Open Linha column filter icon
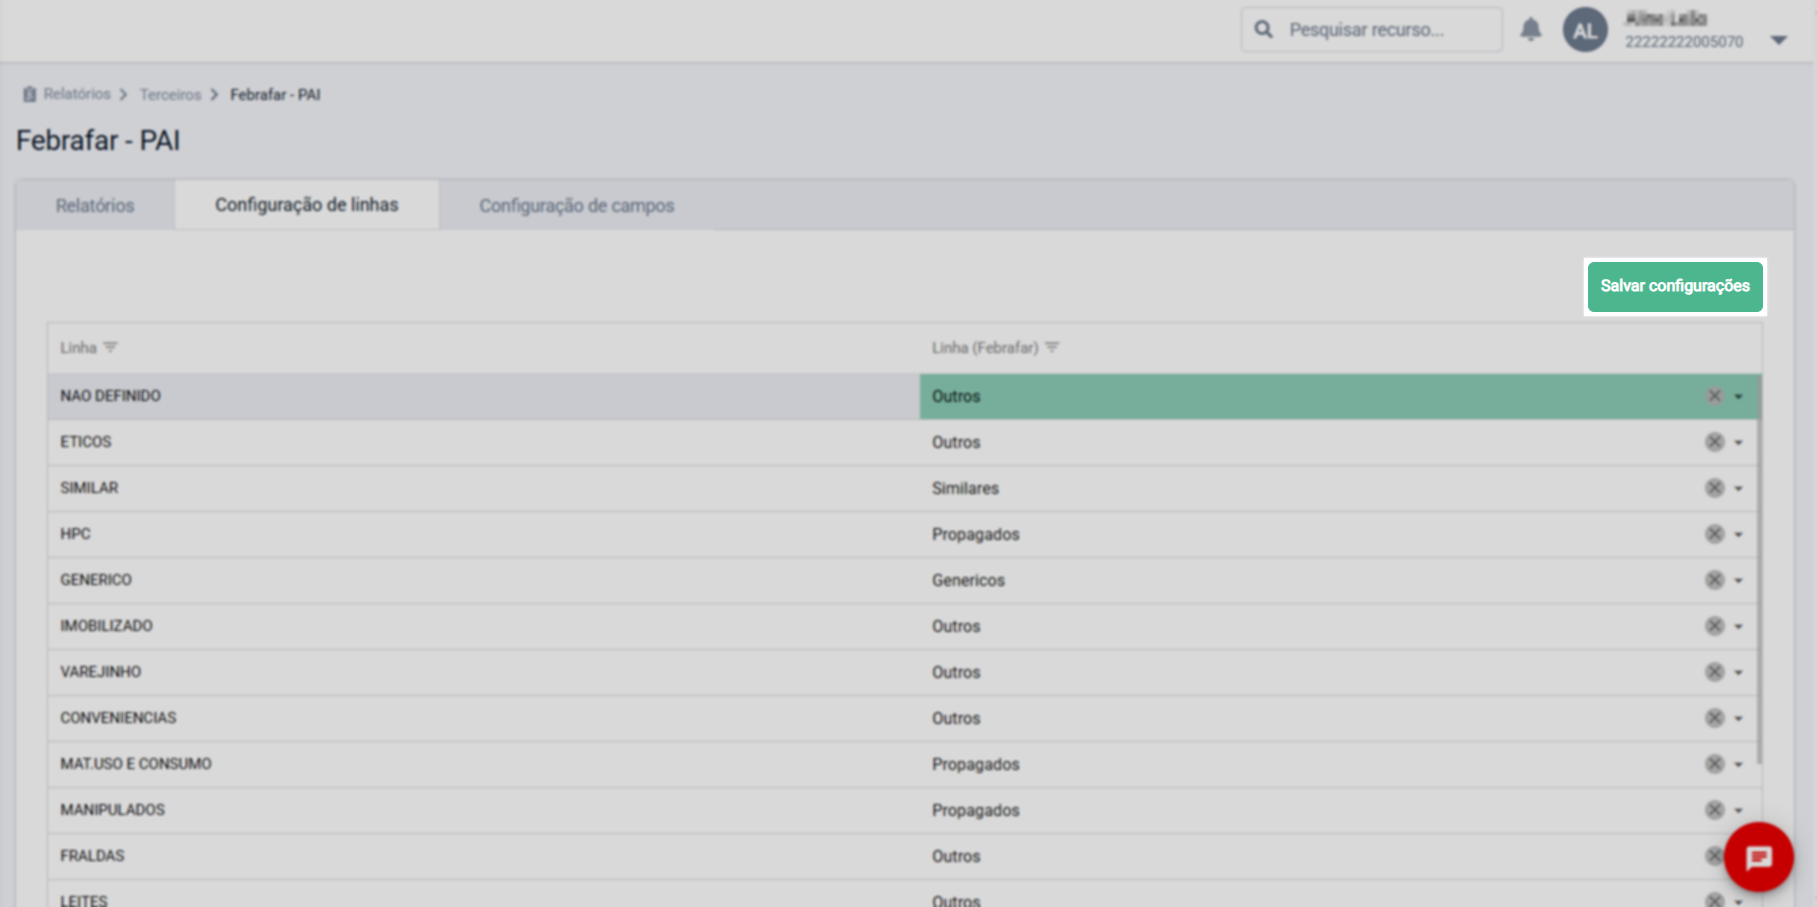Screen dimensions: 1817x907 pos(110,347)
